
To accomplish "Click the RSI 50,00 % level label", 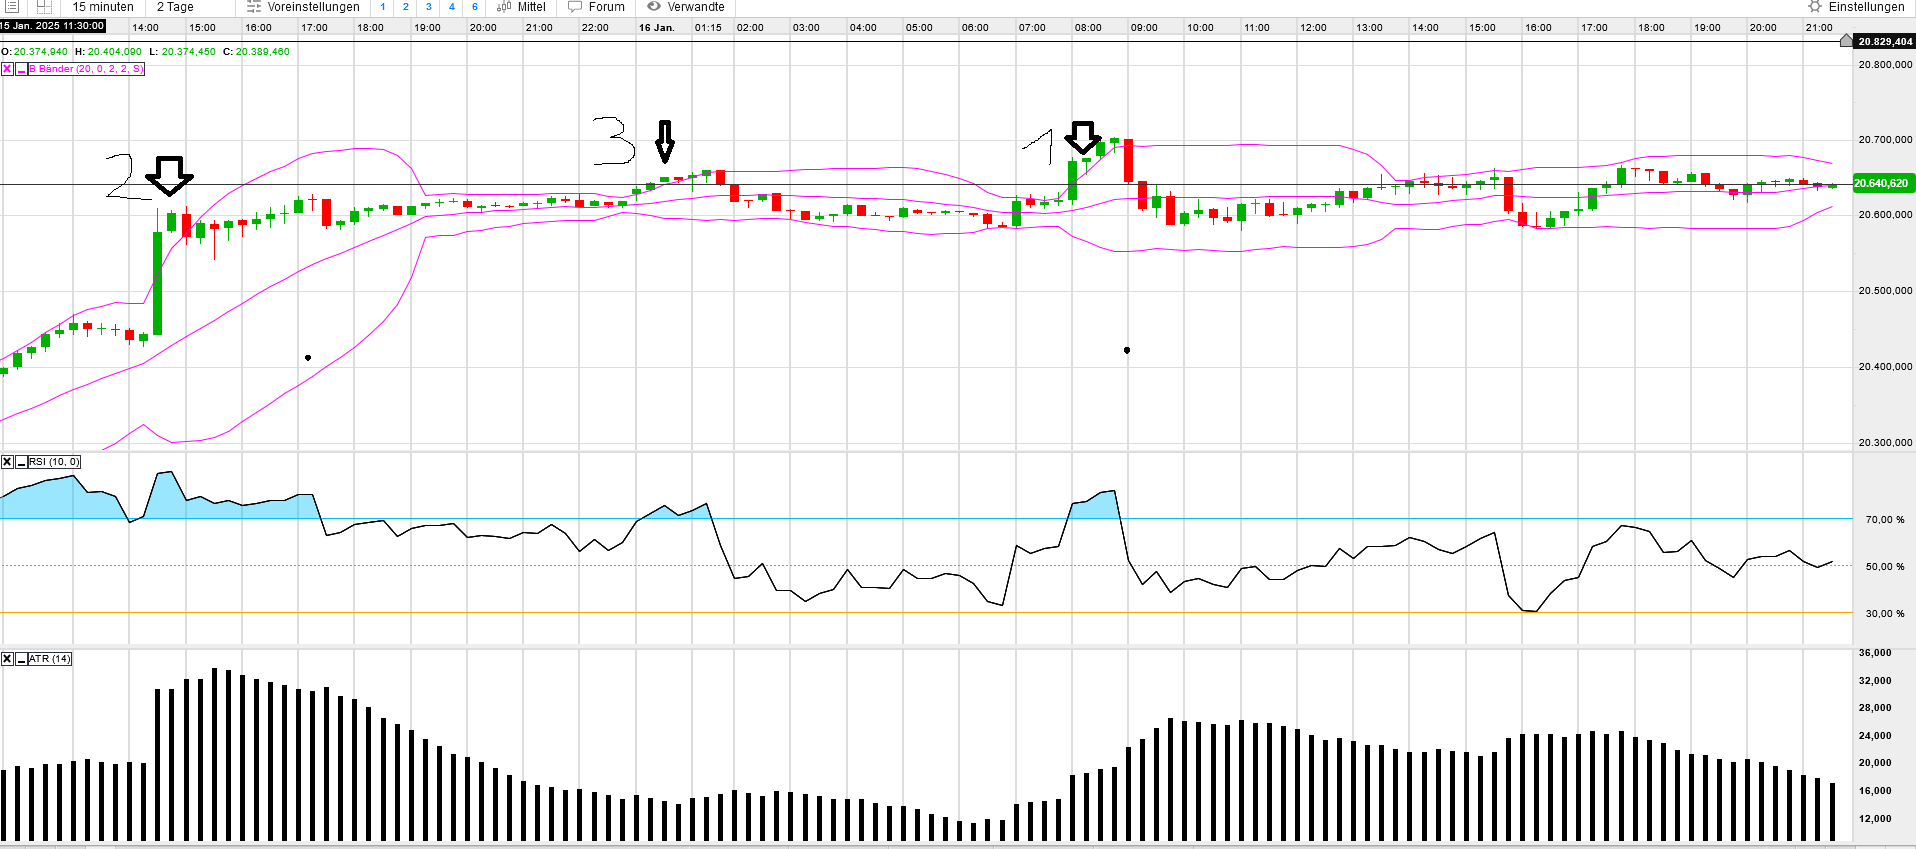I will click(x=1885, y=567).
